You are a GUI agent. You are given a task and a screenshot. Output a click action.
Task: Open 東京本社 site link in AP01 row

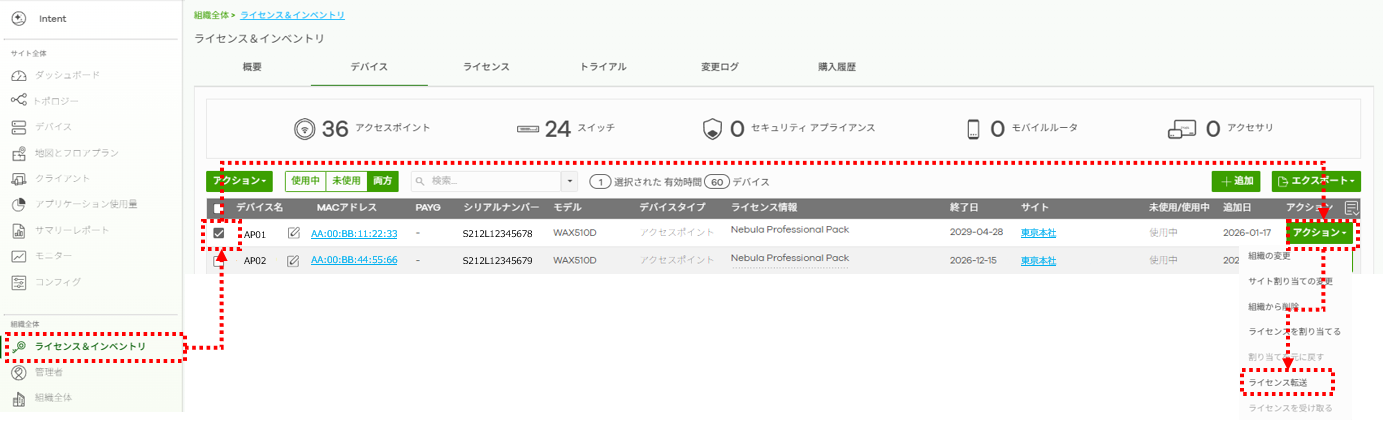[x=1038, y=233]
